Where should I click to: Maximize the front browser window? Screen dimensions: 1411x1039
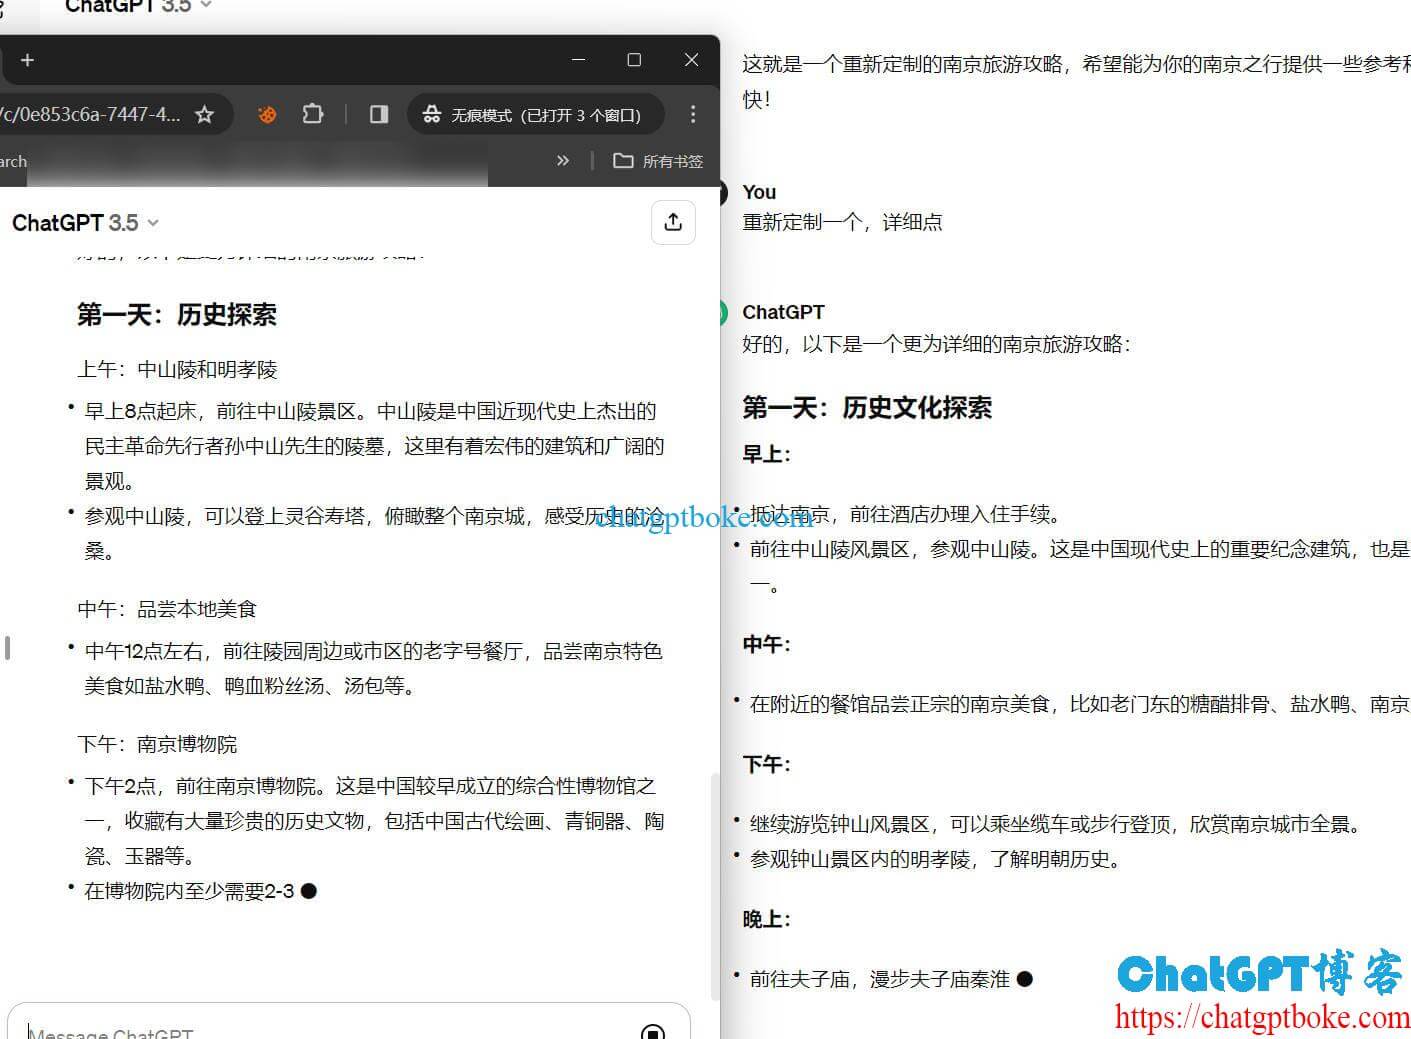pos(634,60)
